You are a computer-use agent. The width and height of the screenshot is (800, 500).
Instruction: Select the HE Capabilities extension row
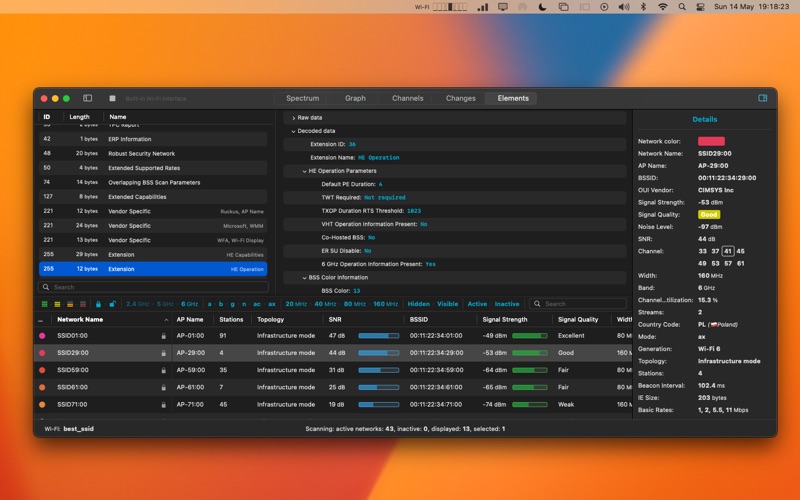pyautogui.click(x=153, y=254)
